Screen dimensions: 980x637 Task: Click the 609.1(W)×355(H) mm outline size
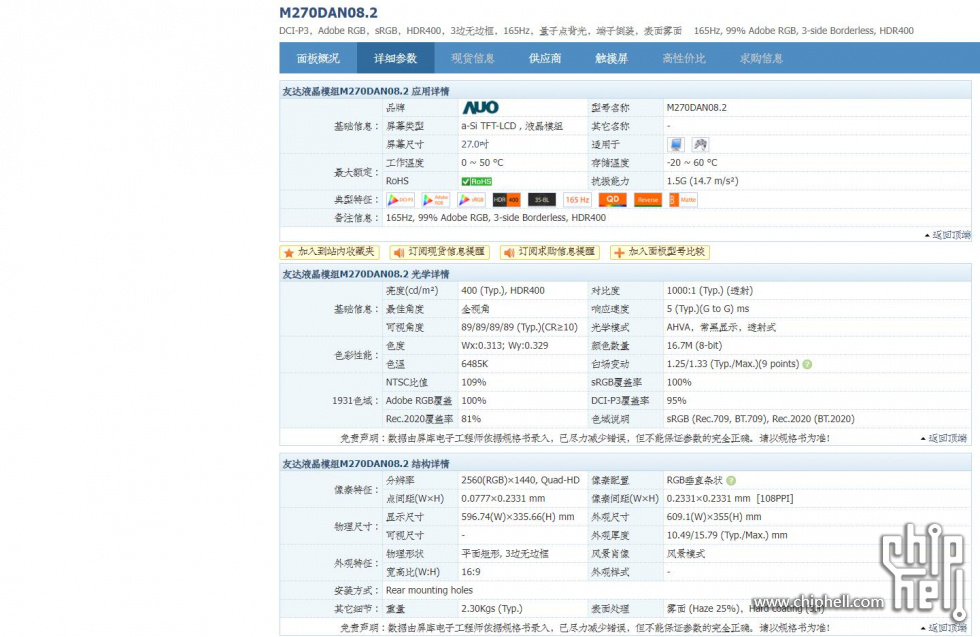714,517
